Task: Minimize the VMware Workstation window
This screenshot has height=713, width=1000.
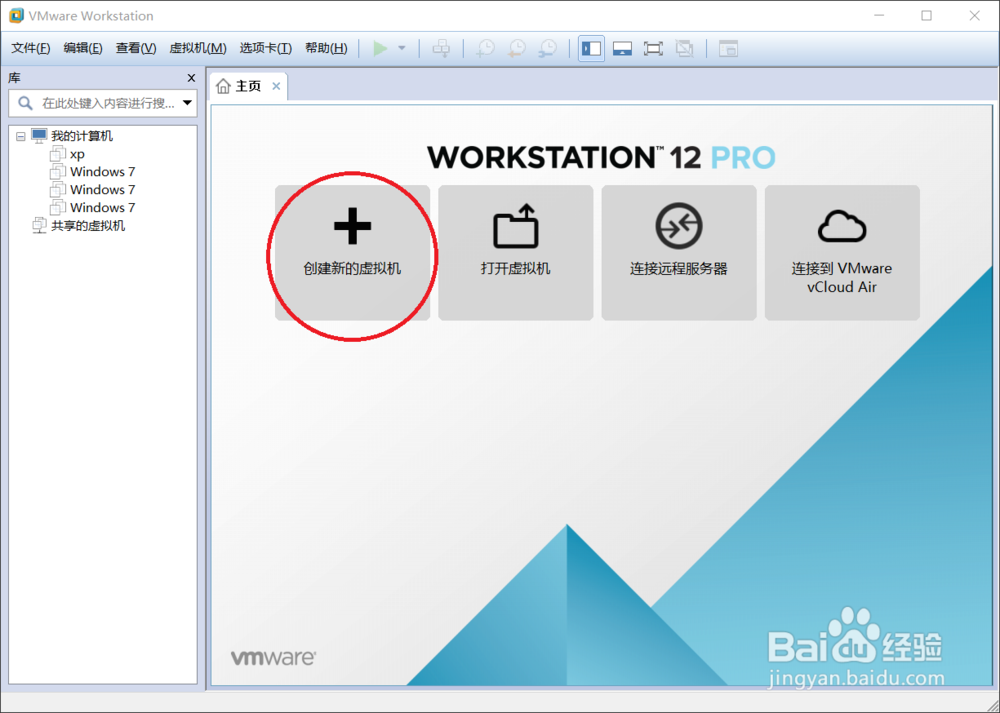Action: (x=879, y=16)
